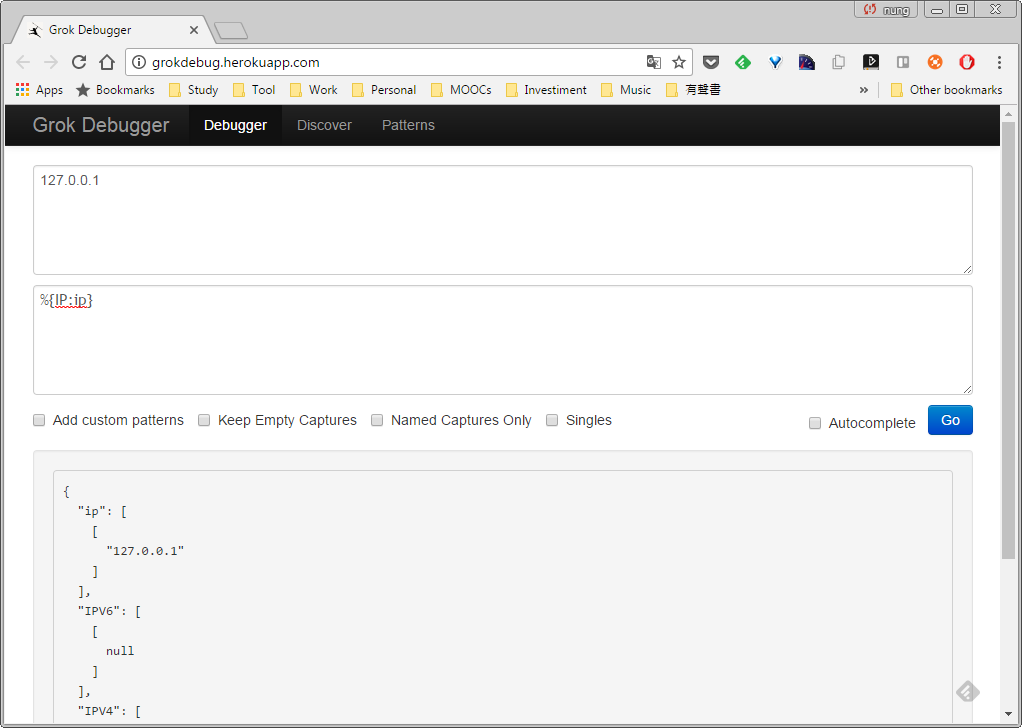This screenshot has height=728, width=1022.
Task: Expand the MOOCs bookmark folder
Action: [461, 90]
